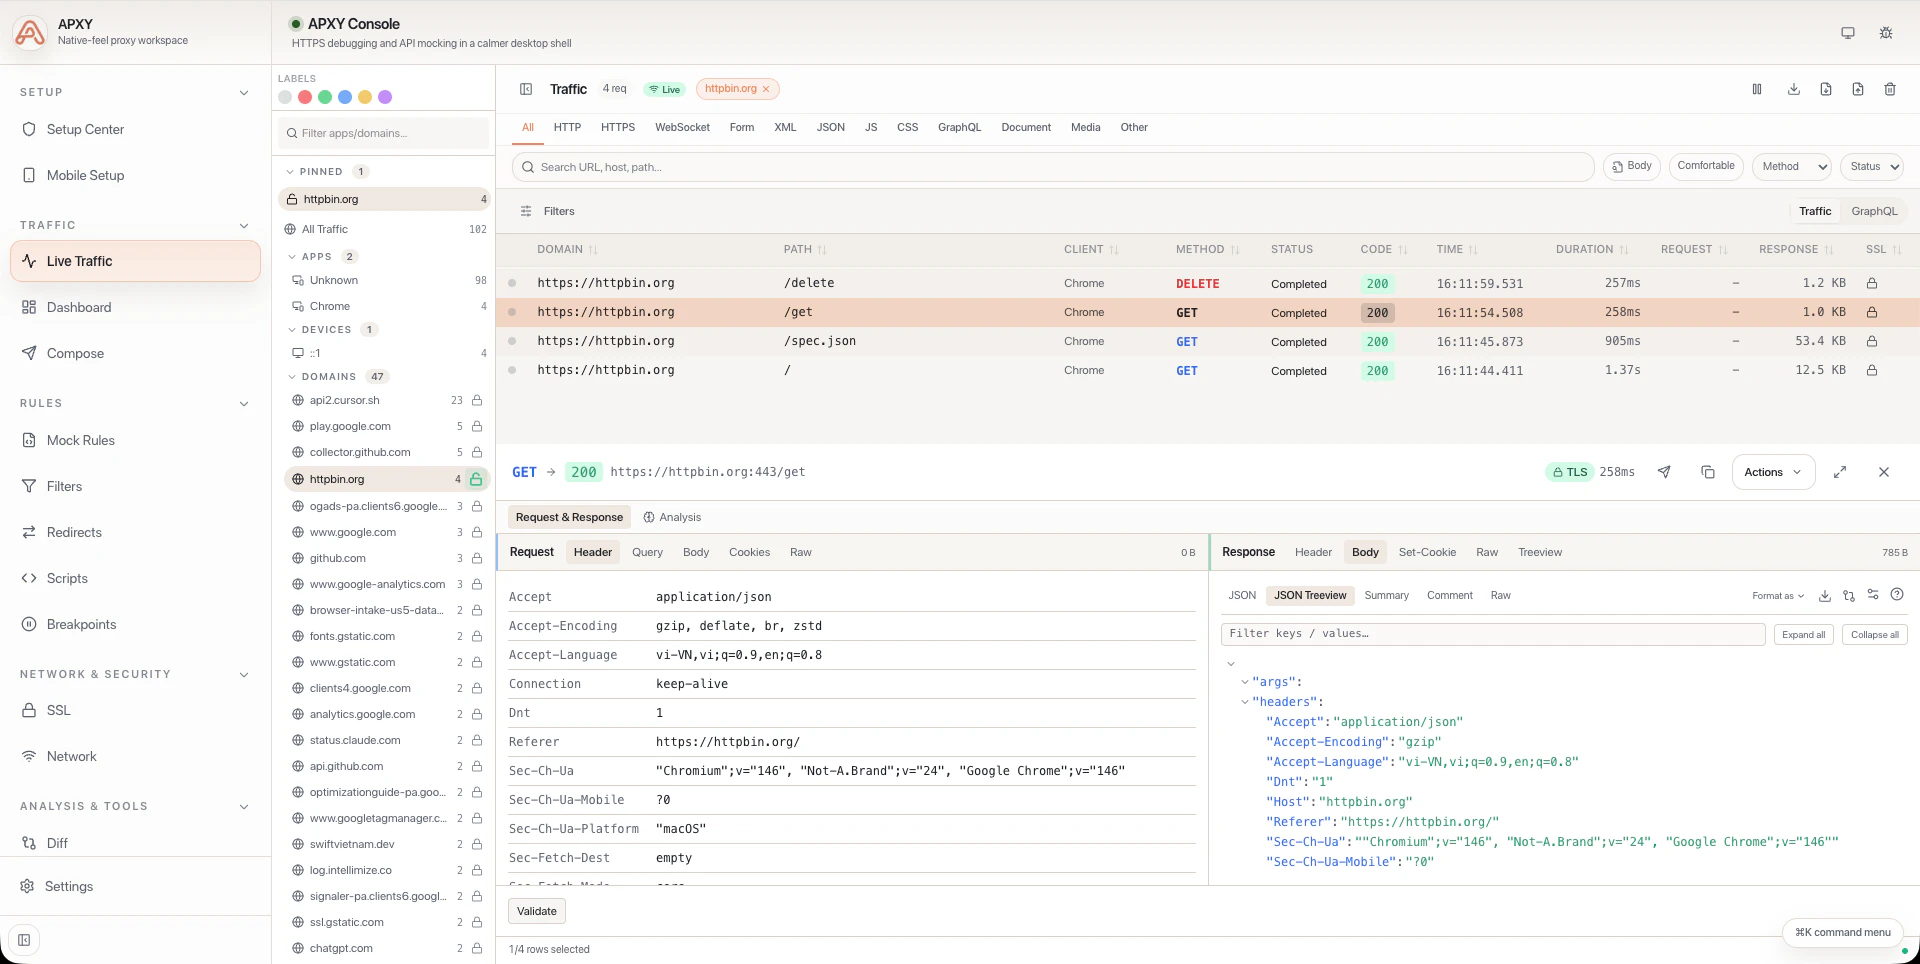Image resolution: width=1920 pixels, height=964 pixels.
Task: Collapse the NETWORK & SECURITY section
Action: [x=244, y=674]
